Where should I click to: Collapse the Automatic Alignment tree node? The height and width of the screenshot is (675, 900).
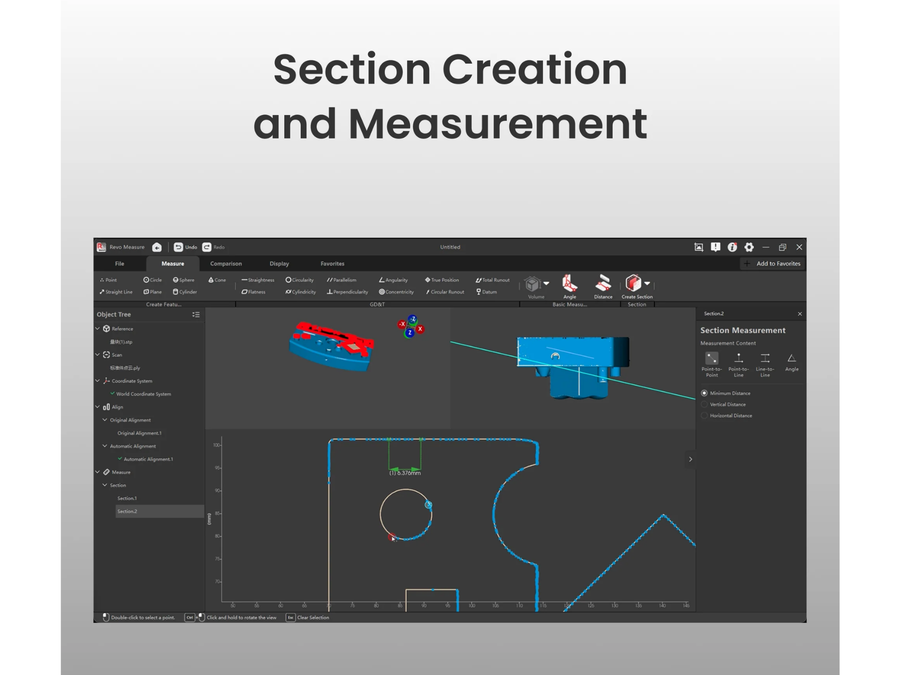click(104, 446)
